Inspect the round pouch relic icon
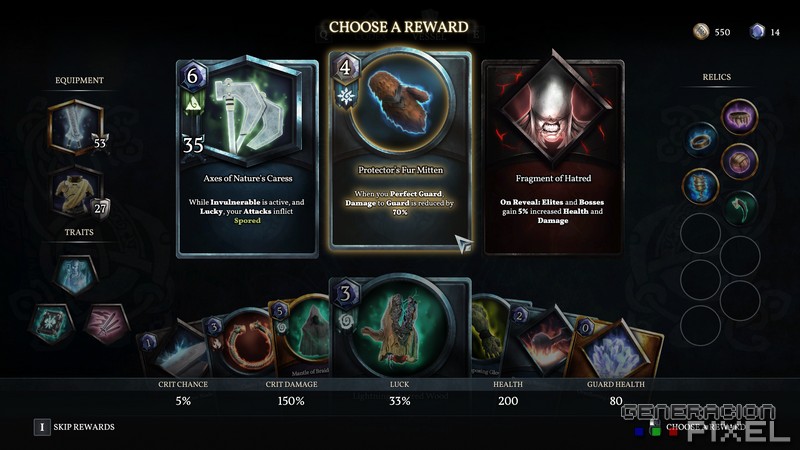This screenshot has width=800, height=450. tap(739, 162)
